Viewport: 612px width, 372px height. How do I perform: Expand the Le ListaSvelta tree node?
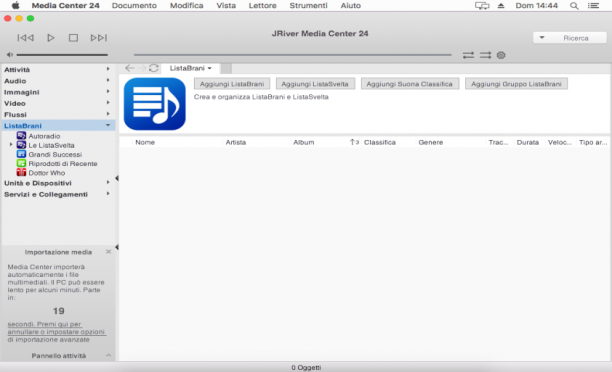(11, 145)
